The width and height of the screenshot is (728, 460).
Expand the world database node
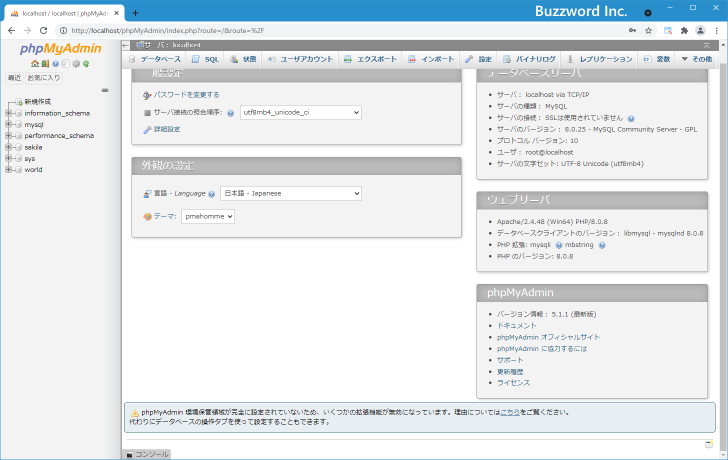8,170
